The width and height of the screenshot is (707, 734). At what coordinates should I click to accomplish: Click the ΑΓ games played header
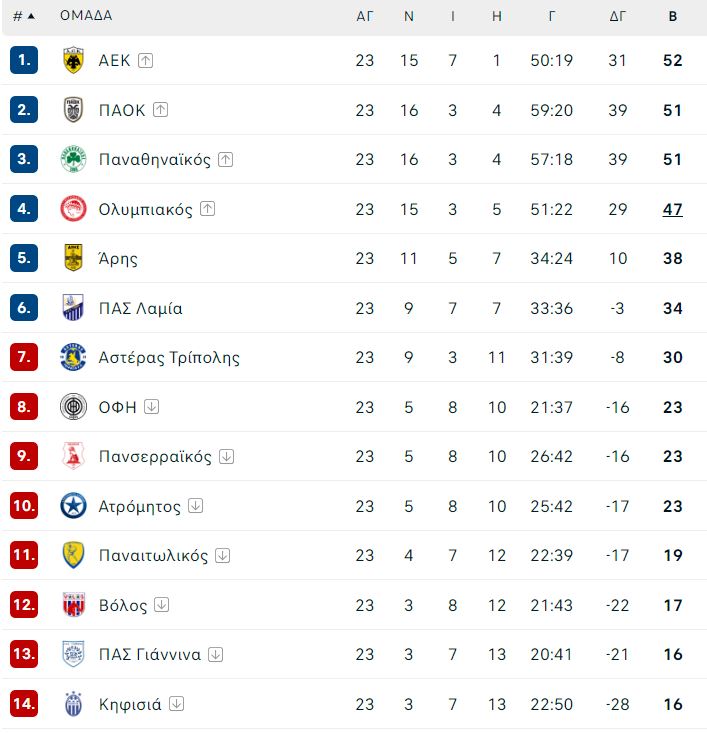[x=365, y=16]
